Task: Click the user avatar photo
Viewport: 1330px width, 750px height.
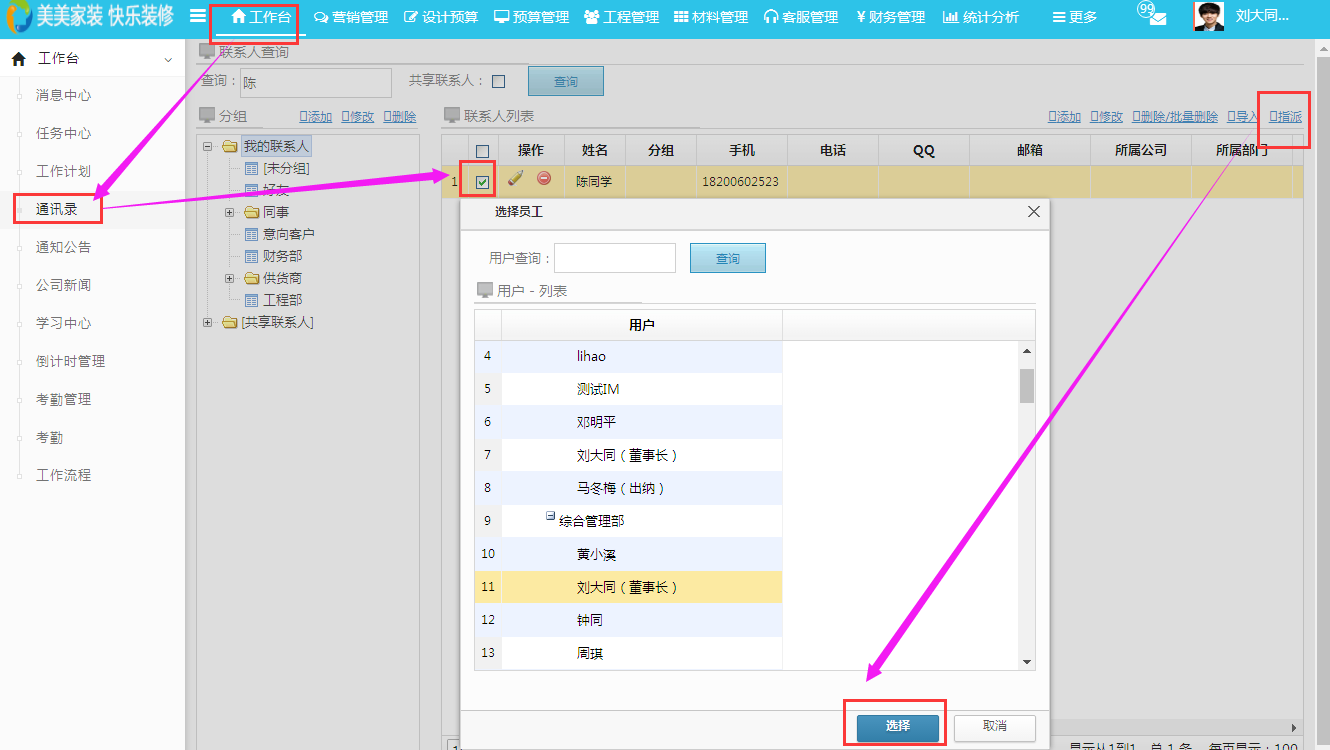Action: pos(1209,17)
